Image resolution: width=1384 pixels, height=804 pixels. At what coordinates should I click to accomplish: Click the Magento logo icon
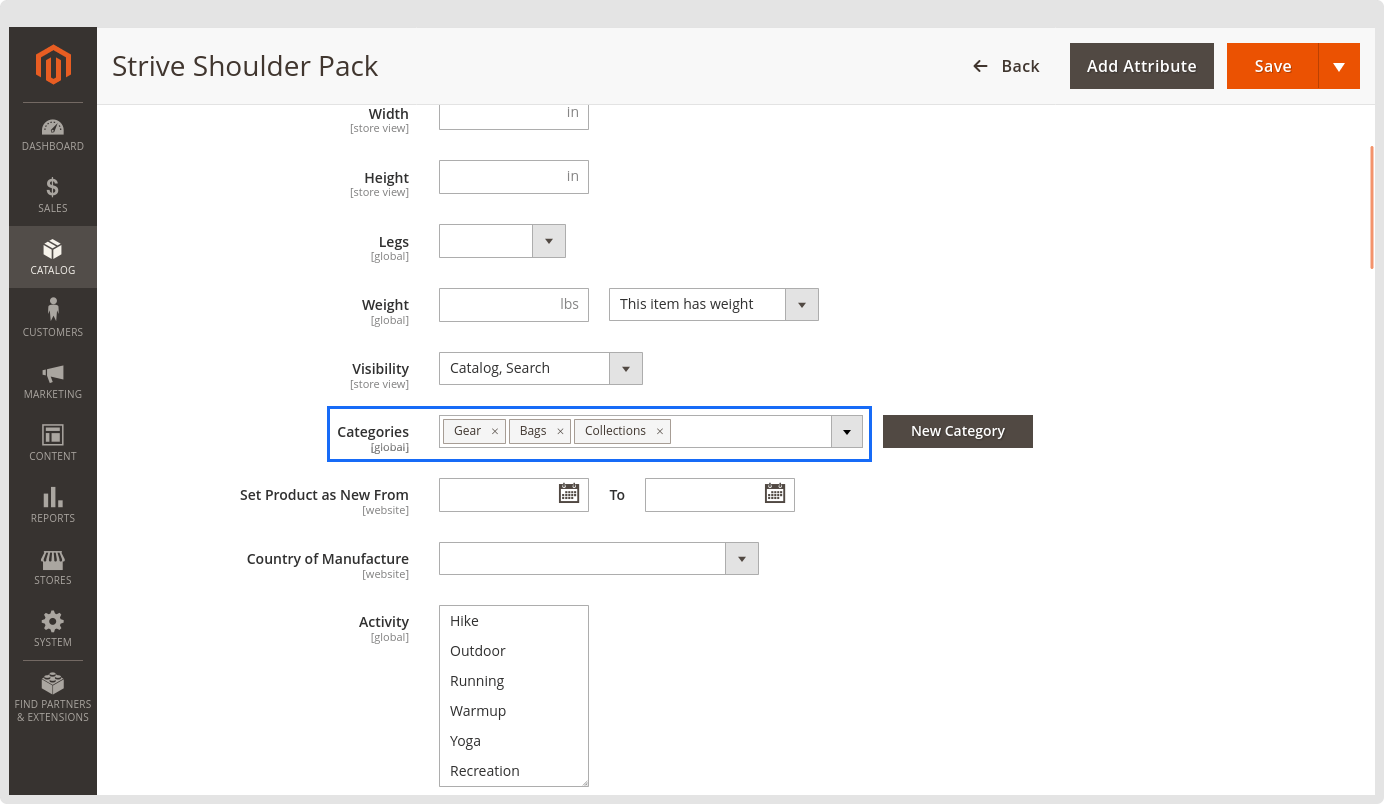click(53, 65)
